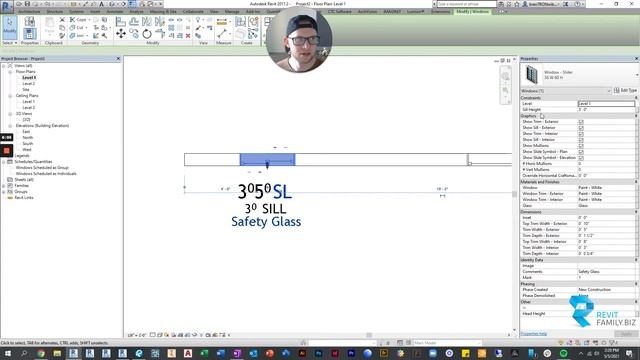Image resolution: width=640 pixels, height=360 pixels.
Task: Select the Mirror - Pick Axis tool
Action: point(147,22)
